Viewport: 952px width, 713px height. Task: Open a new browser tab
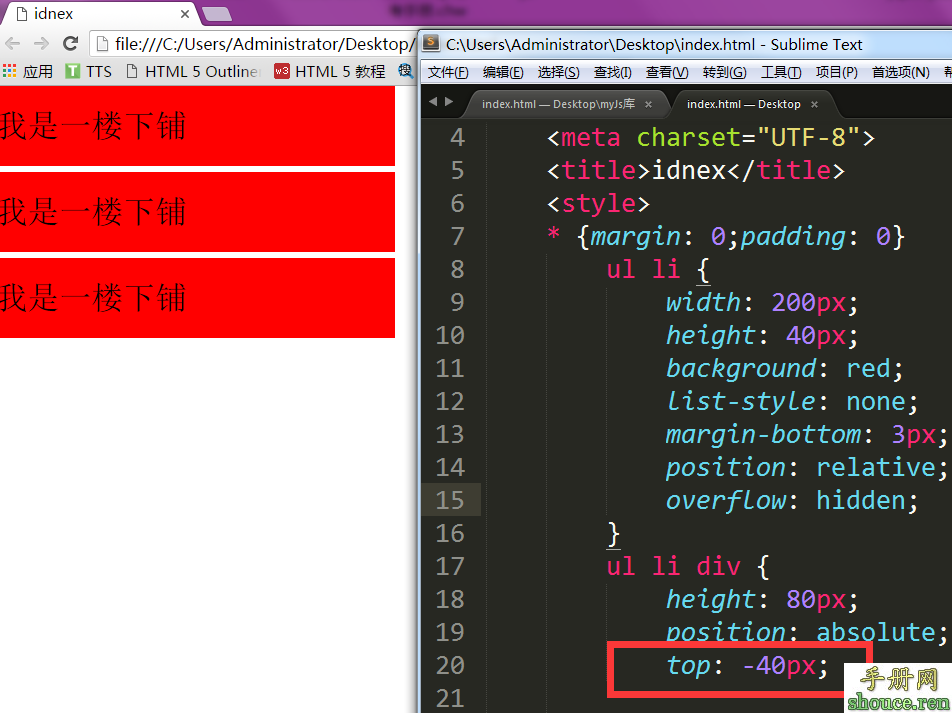point(217,14)
